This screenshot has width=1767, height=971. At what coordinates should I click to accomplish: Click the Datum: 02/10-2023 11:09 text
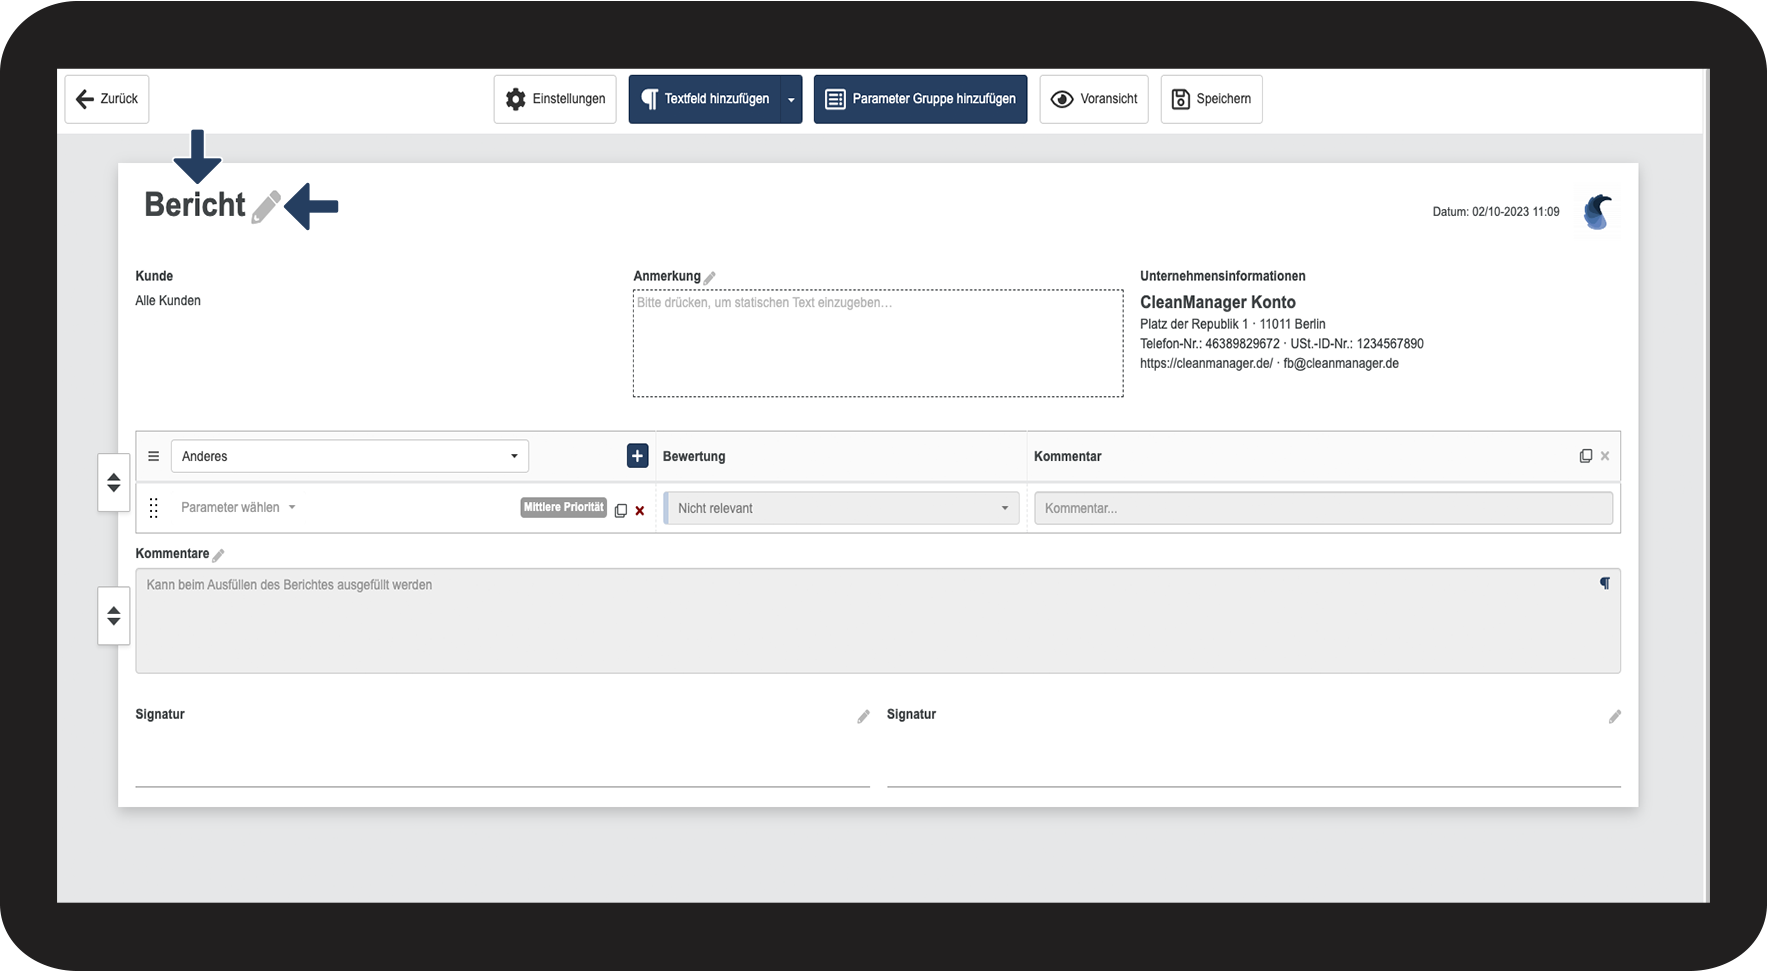point(1496,212)
